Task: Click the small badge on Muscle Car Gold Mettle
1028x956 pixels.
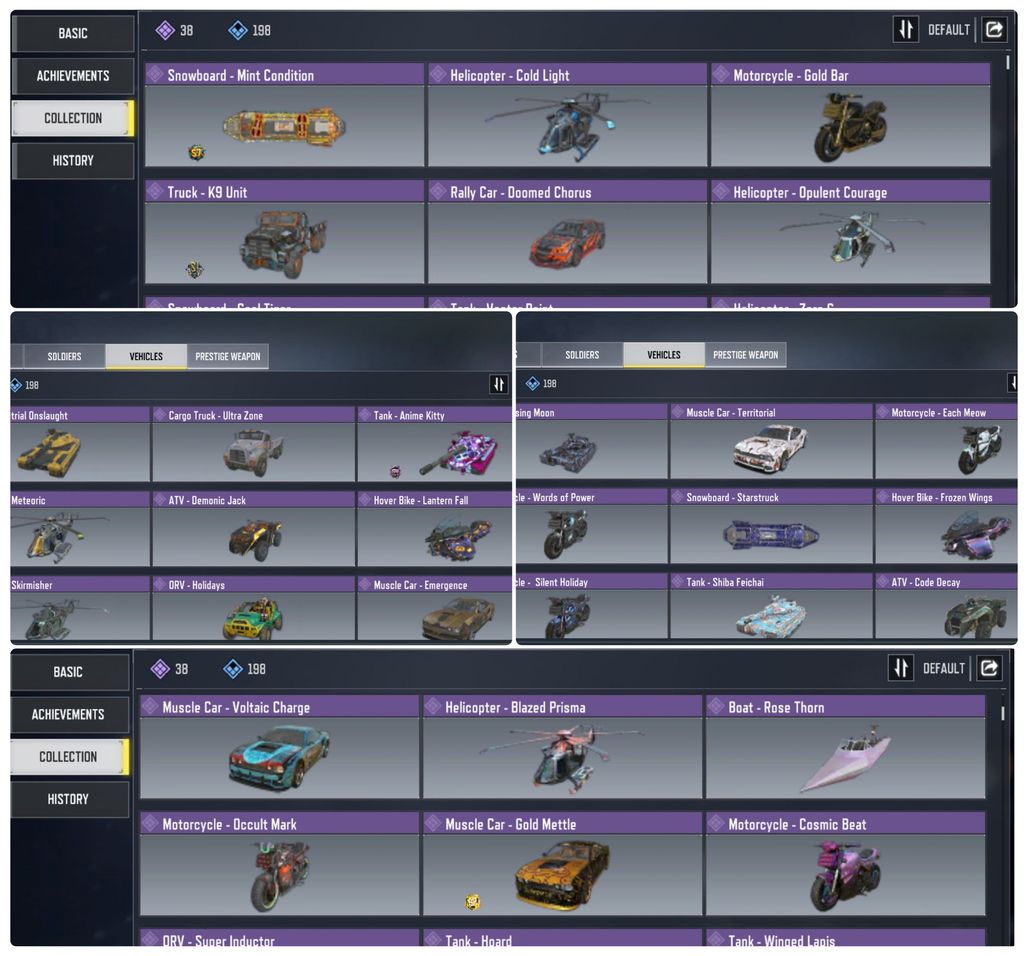Action: pyautogui.click(x=472, y=902)
